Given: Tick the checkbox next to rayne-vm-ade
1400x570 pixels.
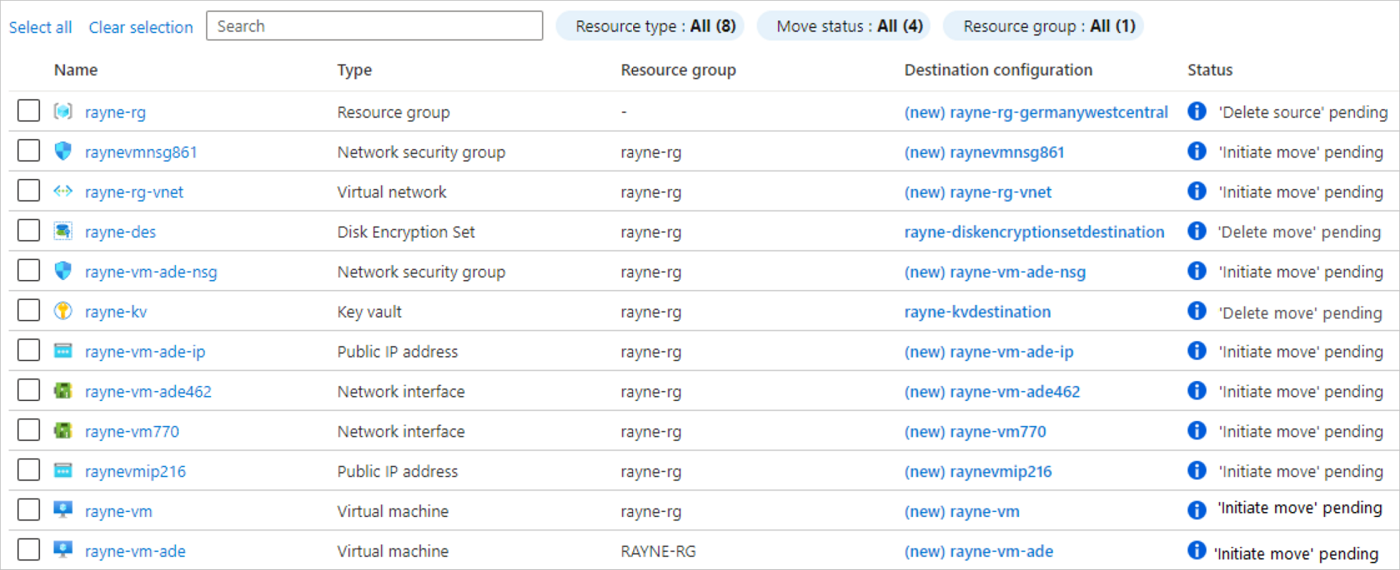Looking at the screenshot, I should [28, 551].
